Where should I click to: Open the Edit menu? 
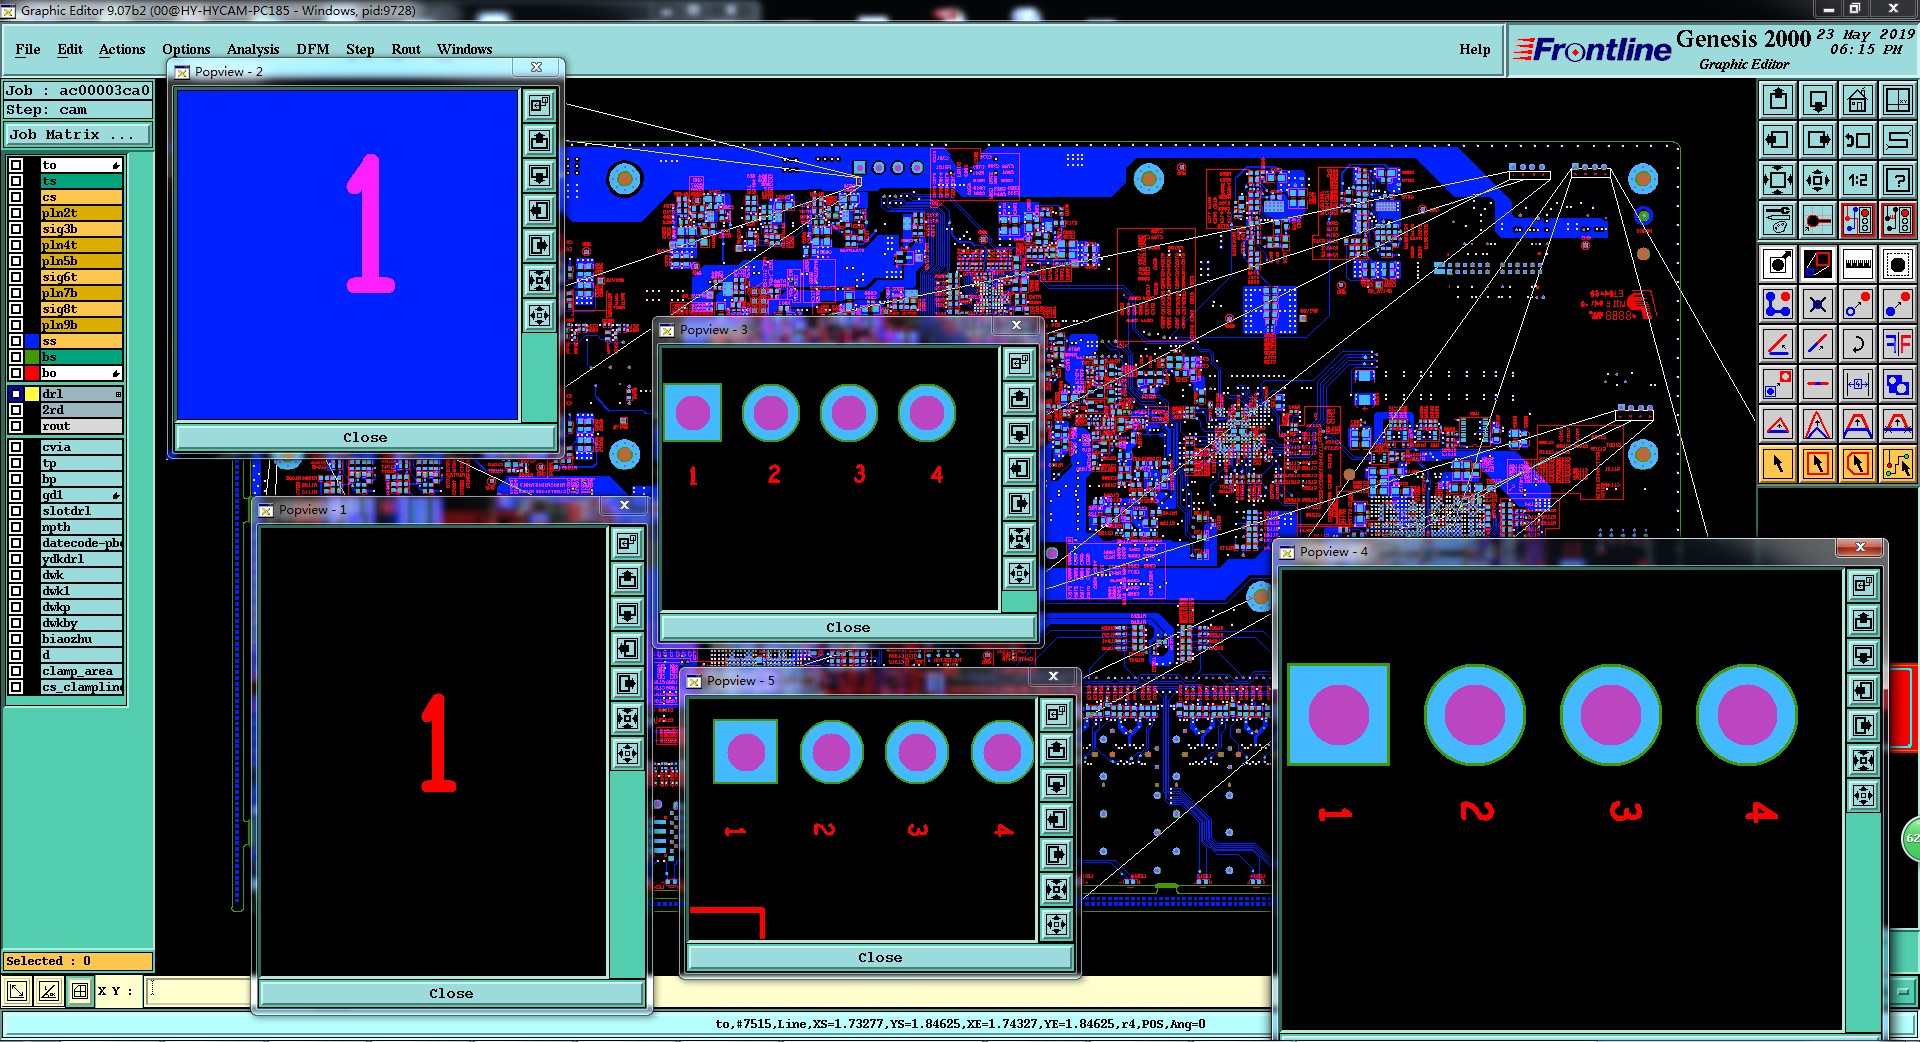tap(70, 49)
